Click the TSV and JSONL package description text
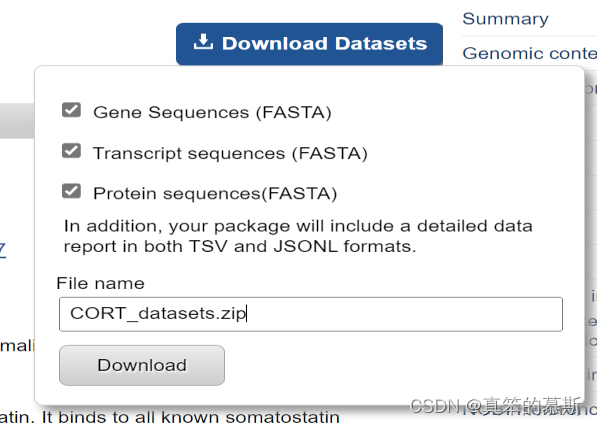The width and height of the screenshot is (597, 426). click(x=298, y=236)
